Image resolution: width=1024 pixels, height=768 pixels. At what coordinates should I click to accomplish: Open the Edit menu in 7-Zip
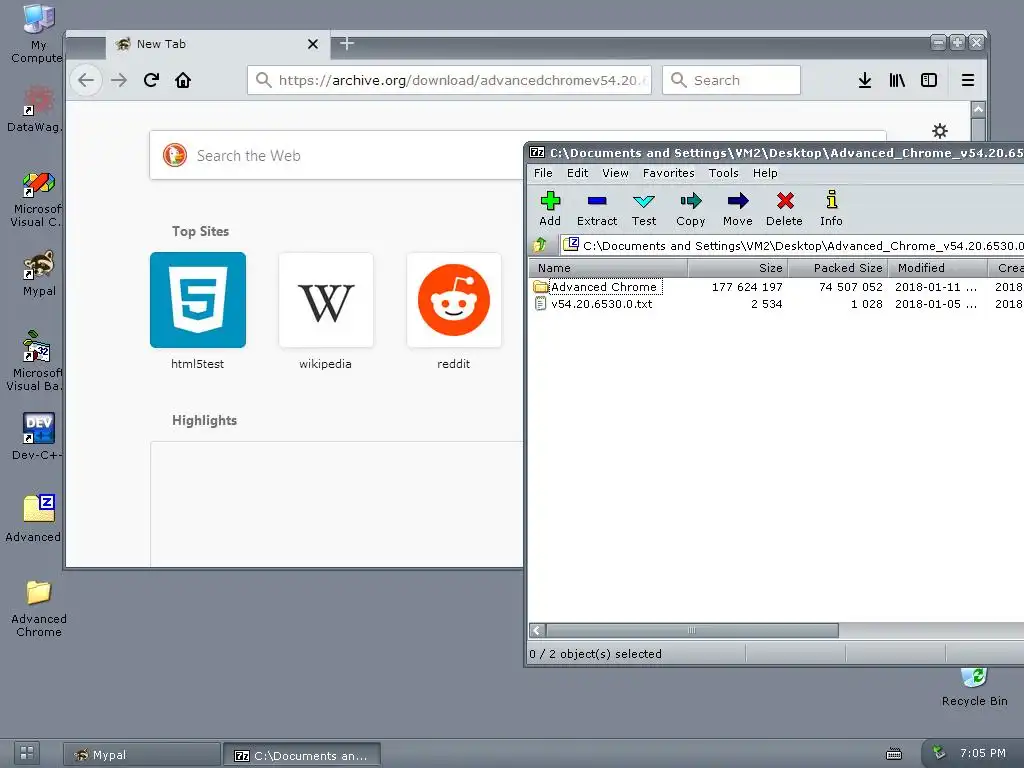[x=577, y=173]
